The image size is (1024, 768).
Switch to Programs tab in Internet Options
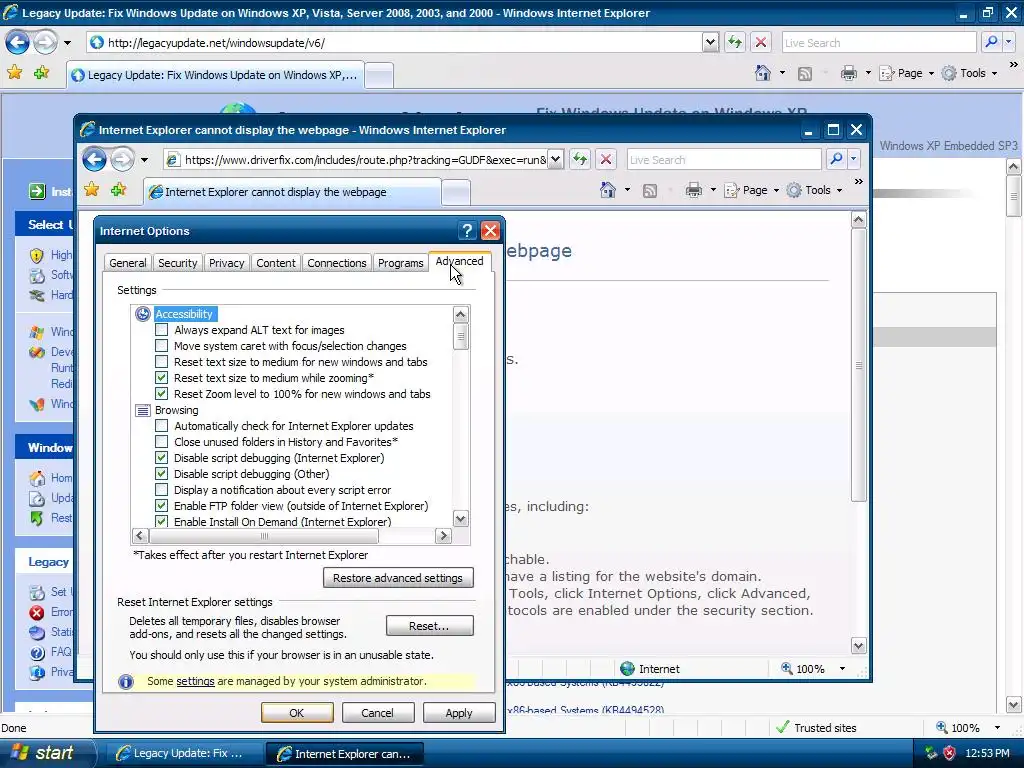[x=400, y=263]
